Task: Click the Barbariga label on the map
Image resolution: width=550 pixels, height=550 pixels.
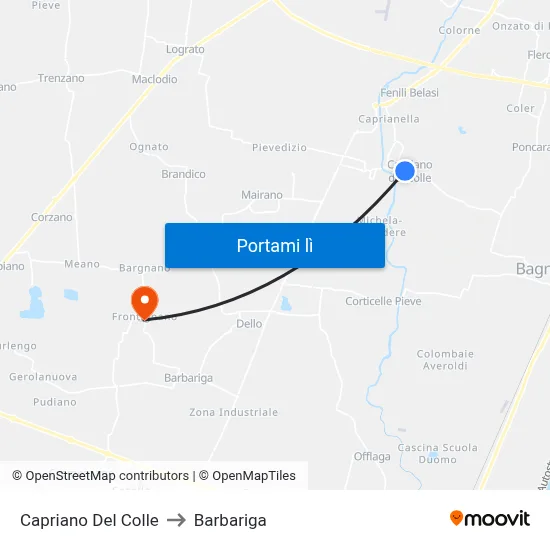Action: [188, 378]
